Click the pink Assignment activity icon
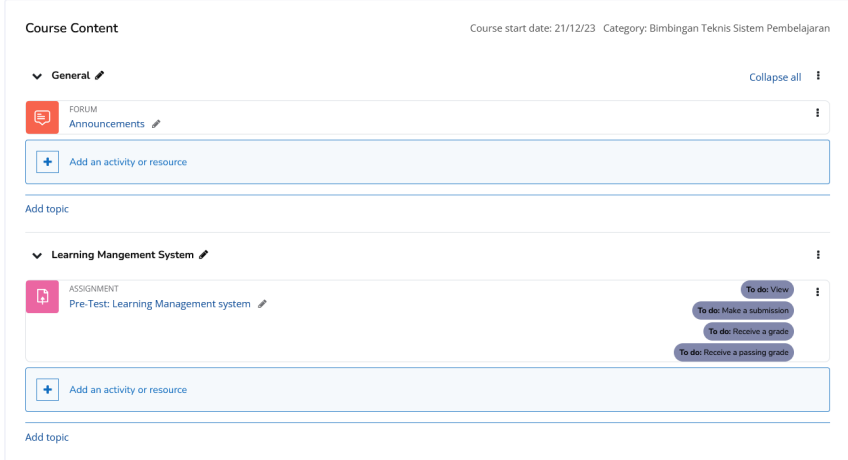This screenshot has width=848, height=460. tap(42, 296)
